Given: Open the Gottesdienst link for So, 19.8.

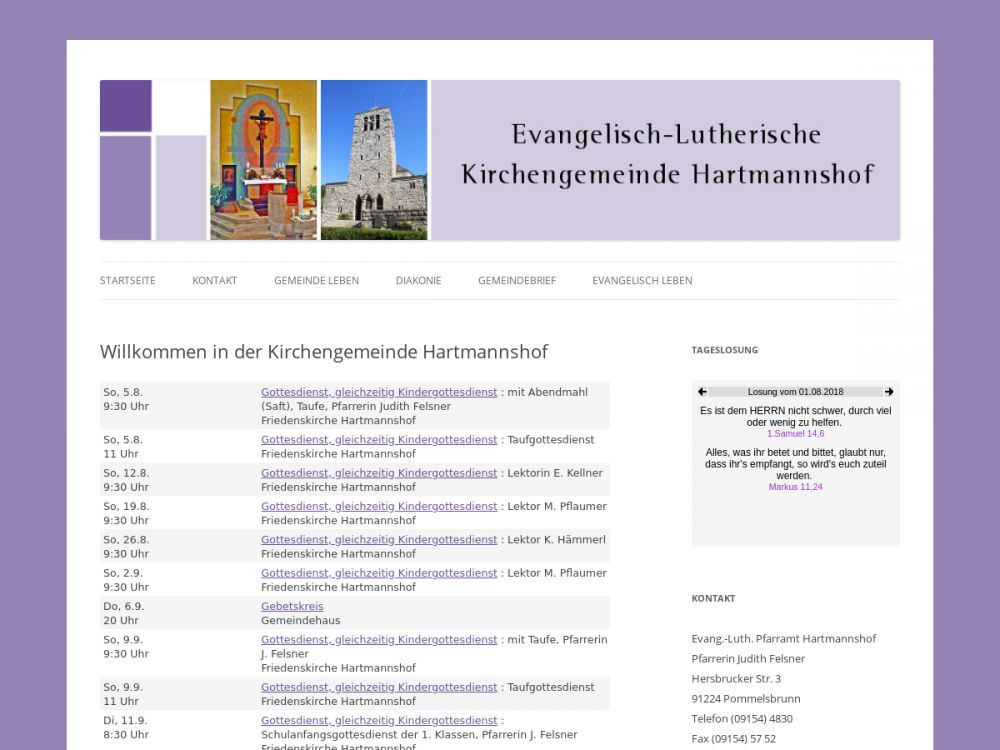Looking at the screenshot, I should pos(378,507).
